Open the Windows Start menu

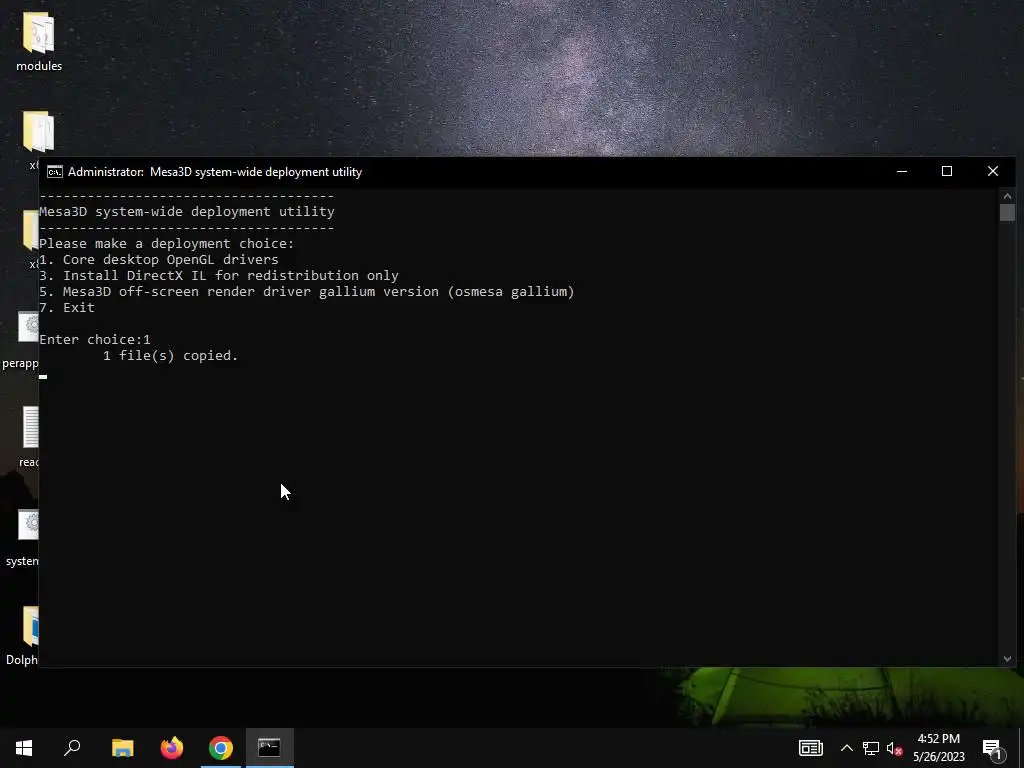(x=24, y=748)
